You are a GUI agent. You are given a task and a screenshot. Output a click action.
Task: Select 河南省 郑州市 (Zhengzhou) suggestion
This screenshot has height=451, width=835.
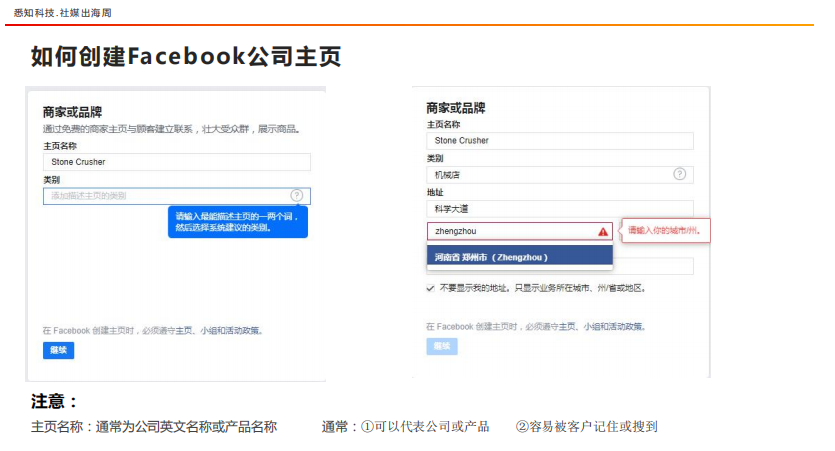[520, 257]
